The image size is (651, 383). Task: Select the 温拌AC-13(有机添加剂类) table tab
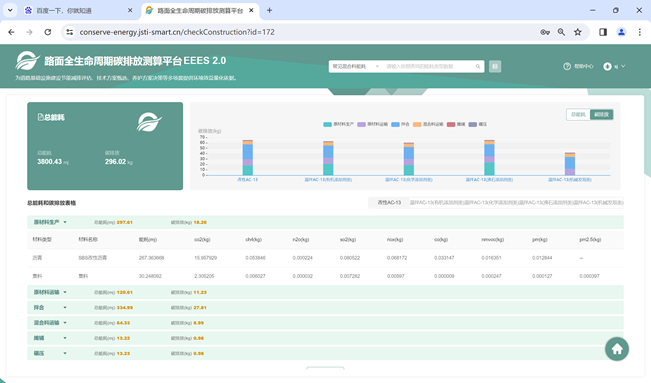436,203
